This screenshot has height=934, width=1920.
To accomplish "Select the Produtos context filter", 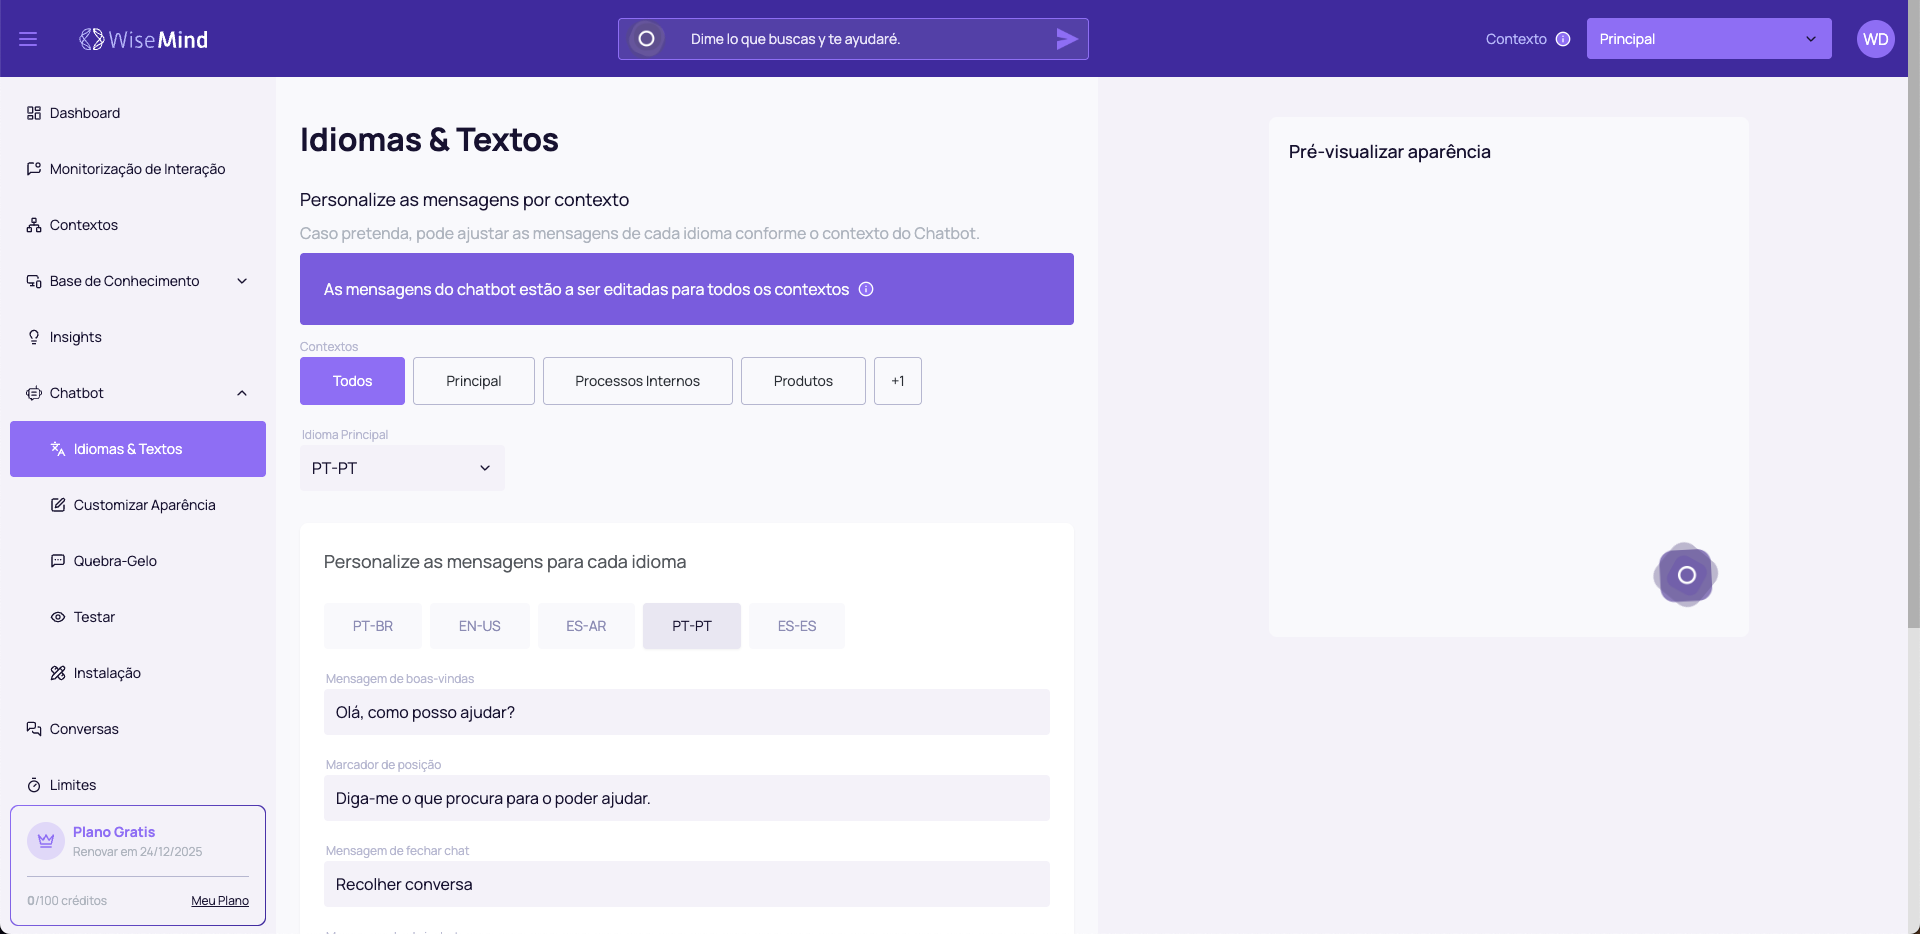I will coord(803,381).
